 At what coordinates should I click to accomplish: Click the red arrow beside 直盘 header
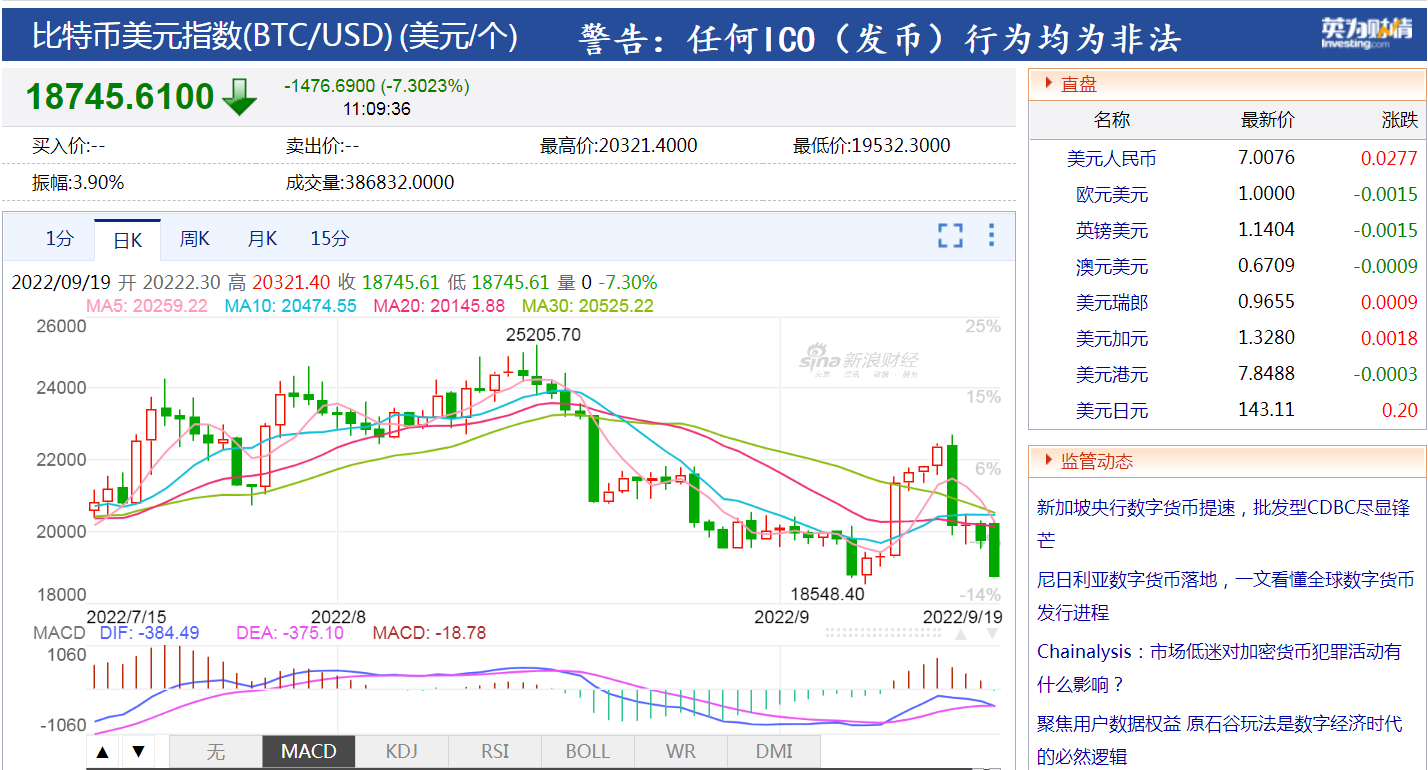click(1047, 84)
